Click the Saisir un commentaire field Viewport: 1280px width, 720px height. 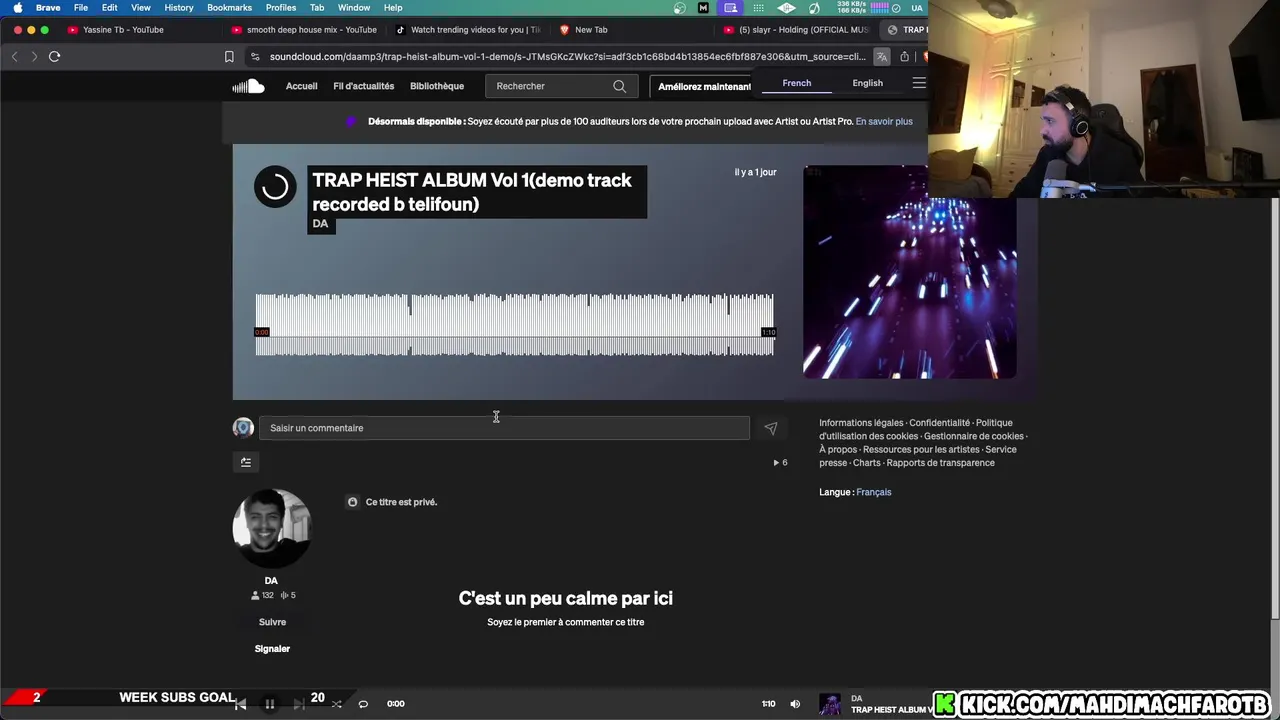tap(504, 428)
